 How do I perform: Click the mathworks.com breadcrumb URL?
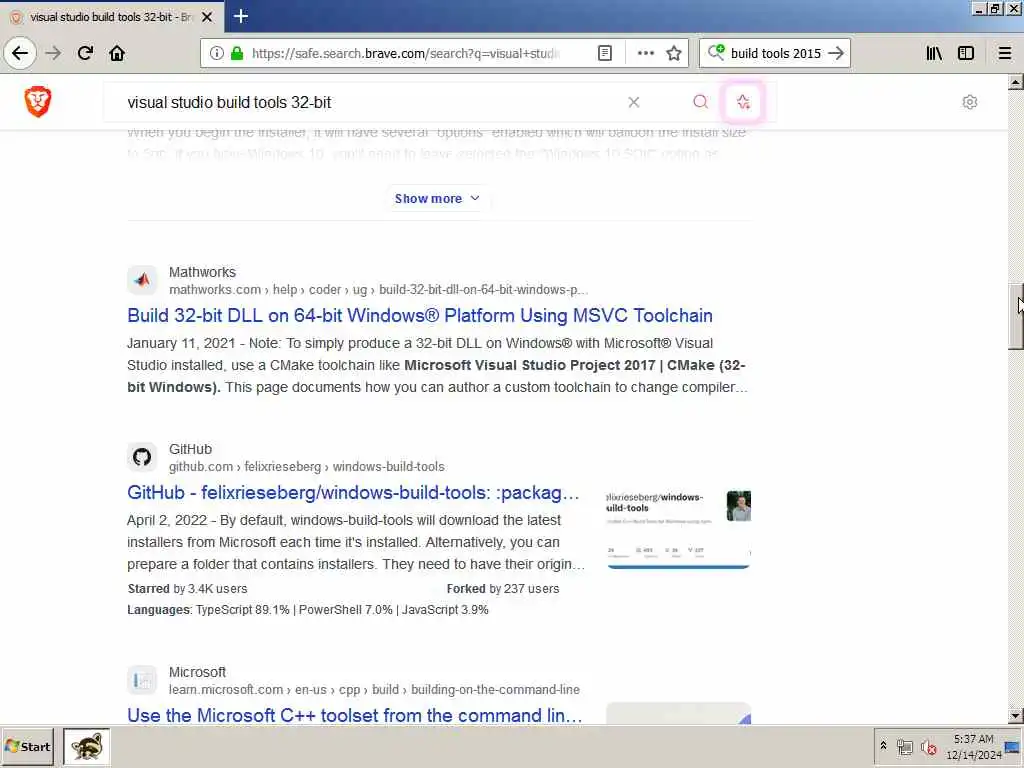(x=378, y=289)
